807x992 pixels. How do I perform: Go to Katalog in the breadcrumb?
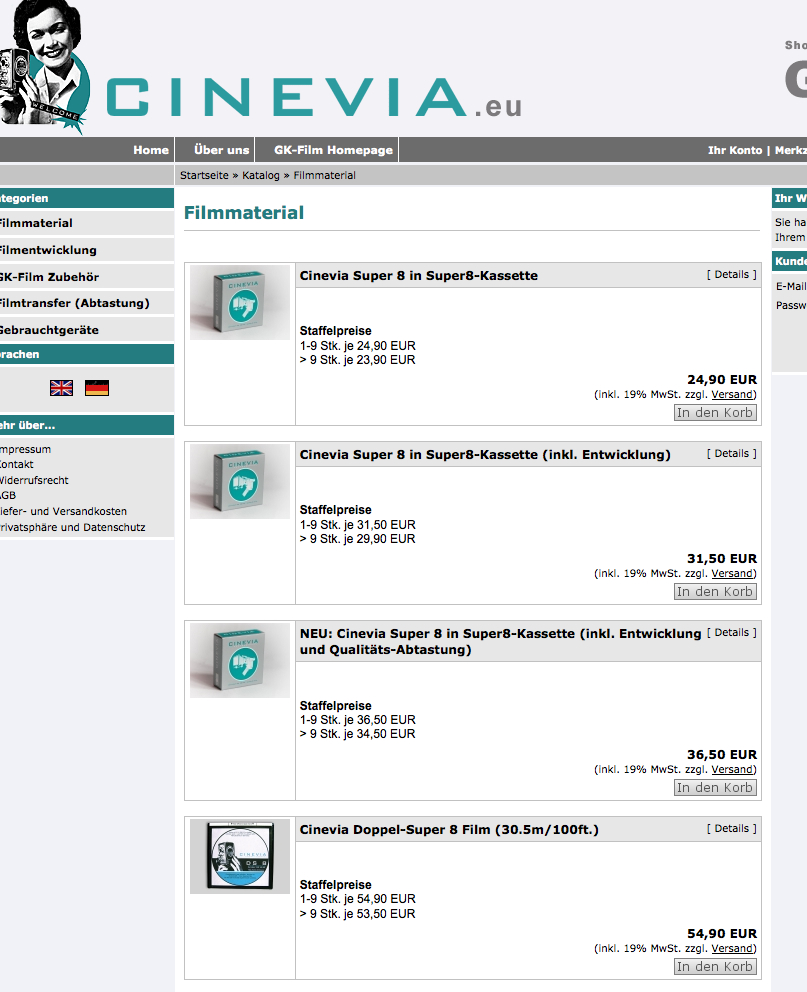[x=261, y=175]
